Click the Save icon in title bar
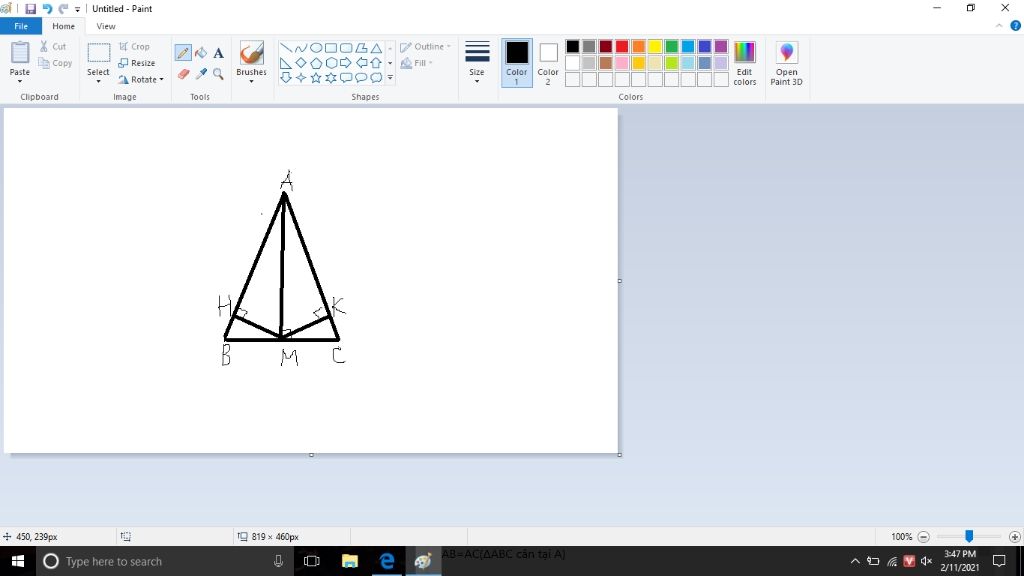 30,8
